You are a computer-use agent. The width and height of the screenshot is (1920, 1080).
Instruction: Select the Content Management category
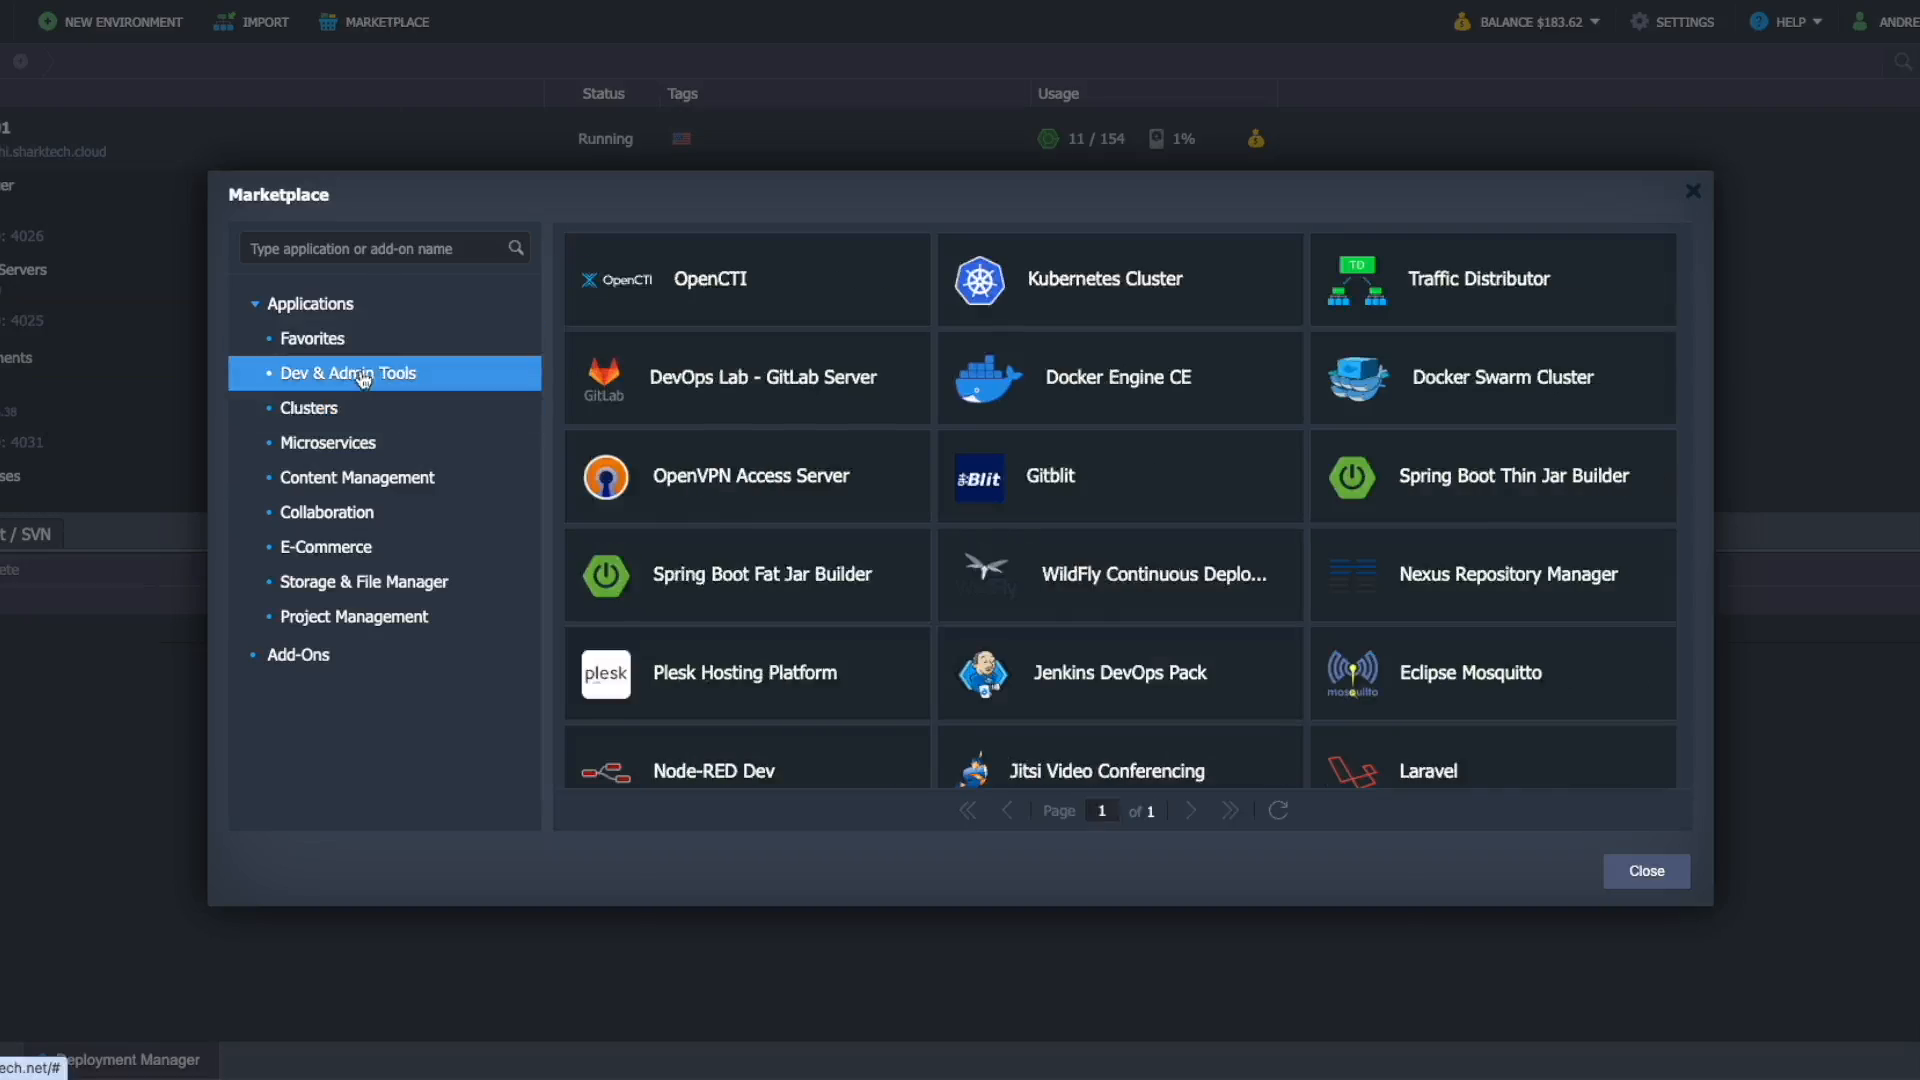pos(357,478)
